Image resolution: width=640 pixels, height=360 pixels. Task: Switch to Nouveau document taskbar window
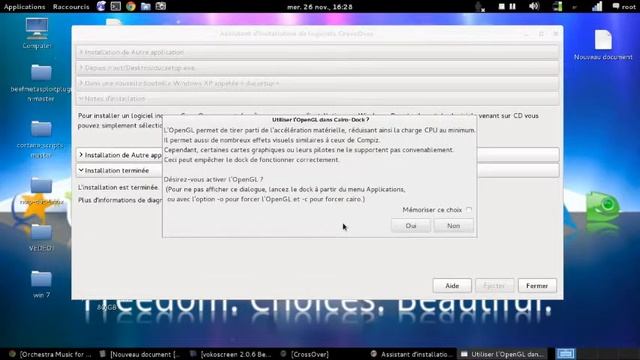tap(140, 354)
